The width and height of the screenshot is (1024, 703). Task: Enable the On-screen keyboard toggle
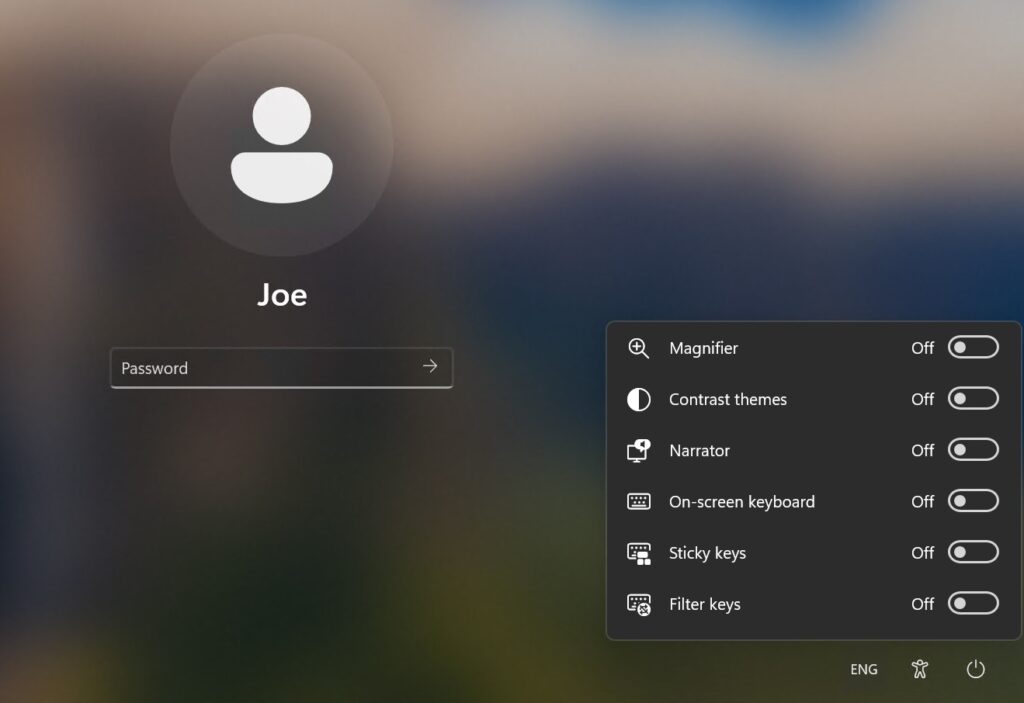tap(972, 501)
